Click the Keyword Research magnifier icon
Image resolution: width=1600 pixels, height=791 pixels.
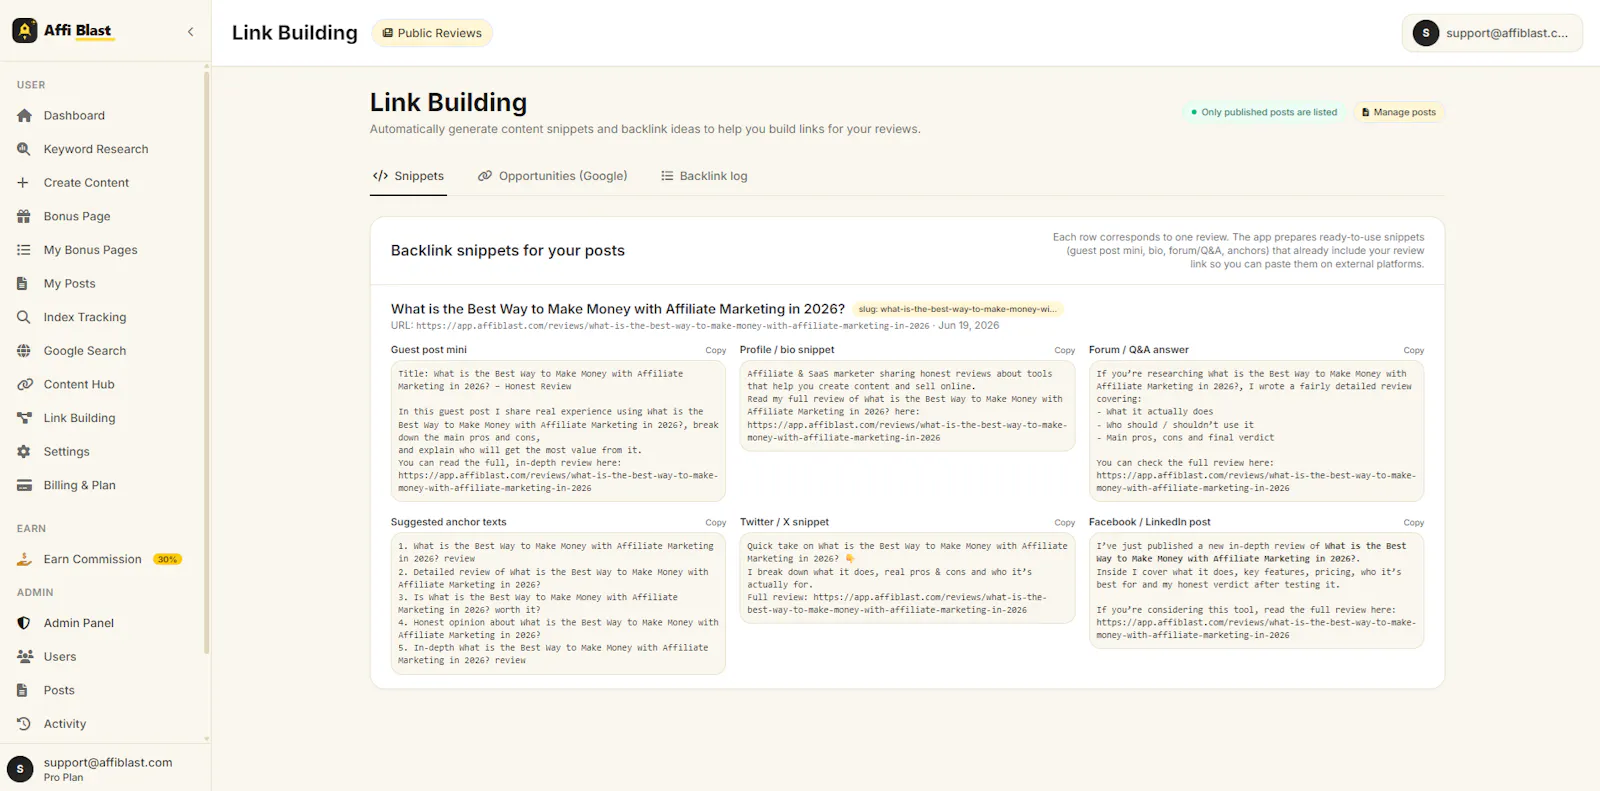[x=24, y=149]
